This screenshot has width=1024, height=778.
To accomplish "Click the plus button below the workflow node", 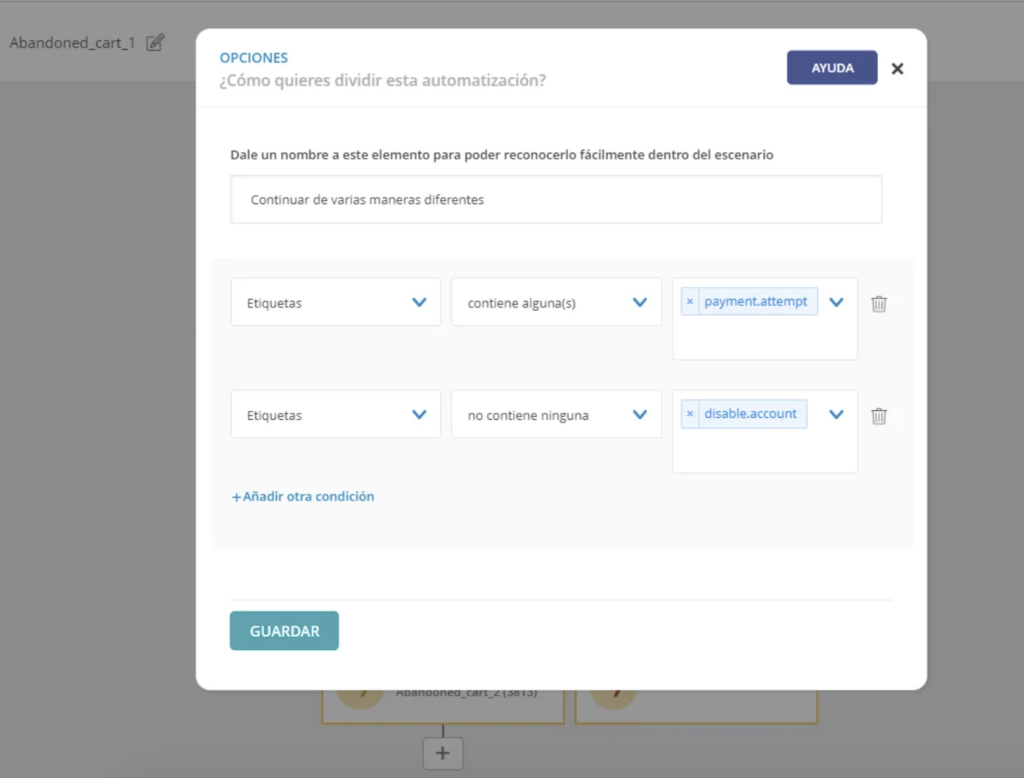I will [x=443, y=753].
